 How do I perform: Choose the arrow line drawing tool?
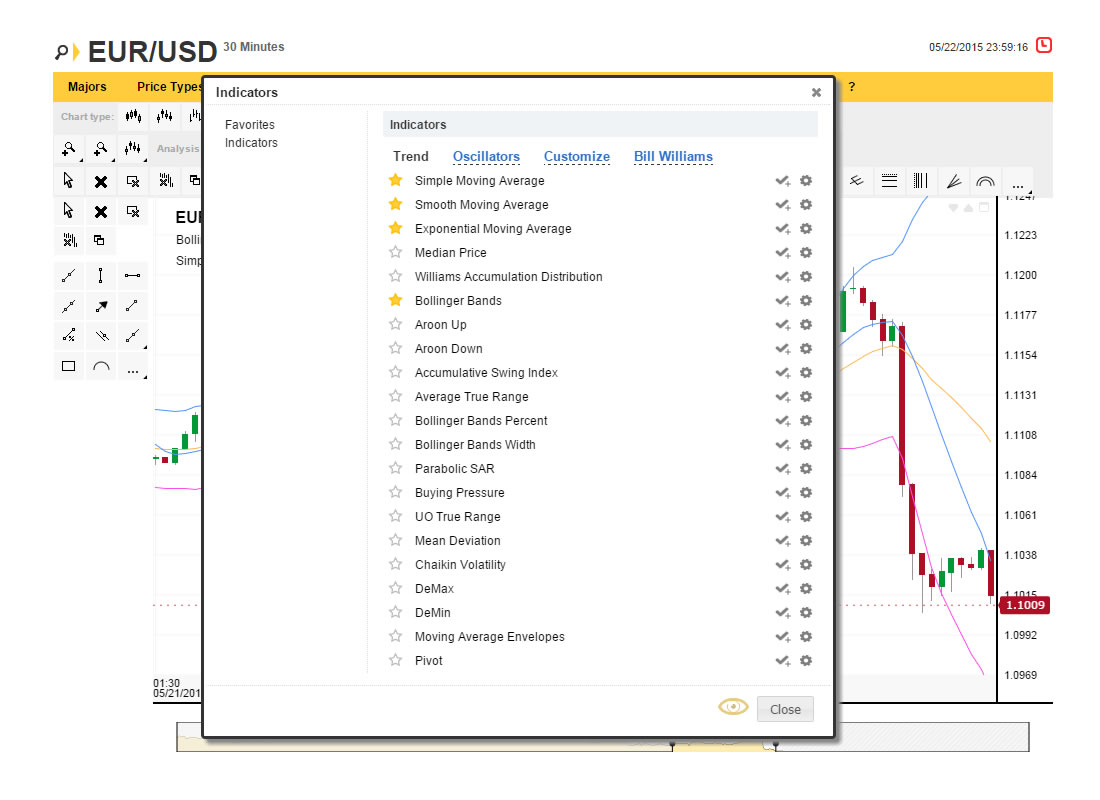pyautogui.click(x=100, y=306)
